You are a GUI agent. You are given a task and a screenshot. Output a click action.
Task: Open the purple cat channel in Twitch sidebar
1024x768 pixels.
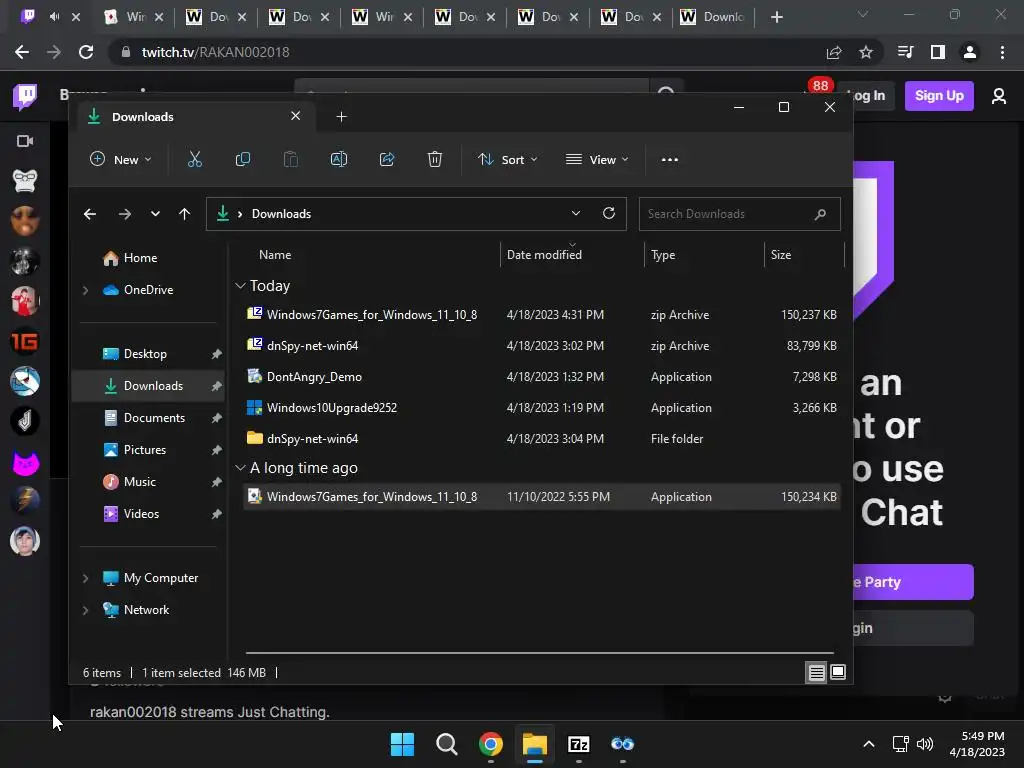point(25,462)
